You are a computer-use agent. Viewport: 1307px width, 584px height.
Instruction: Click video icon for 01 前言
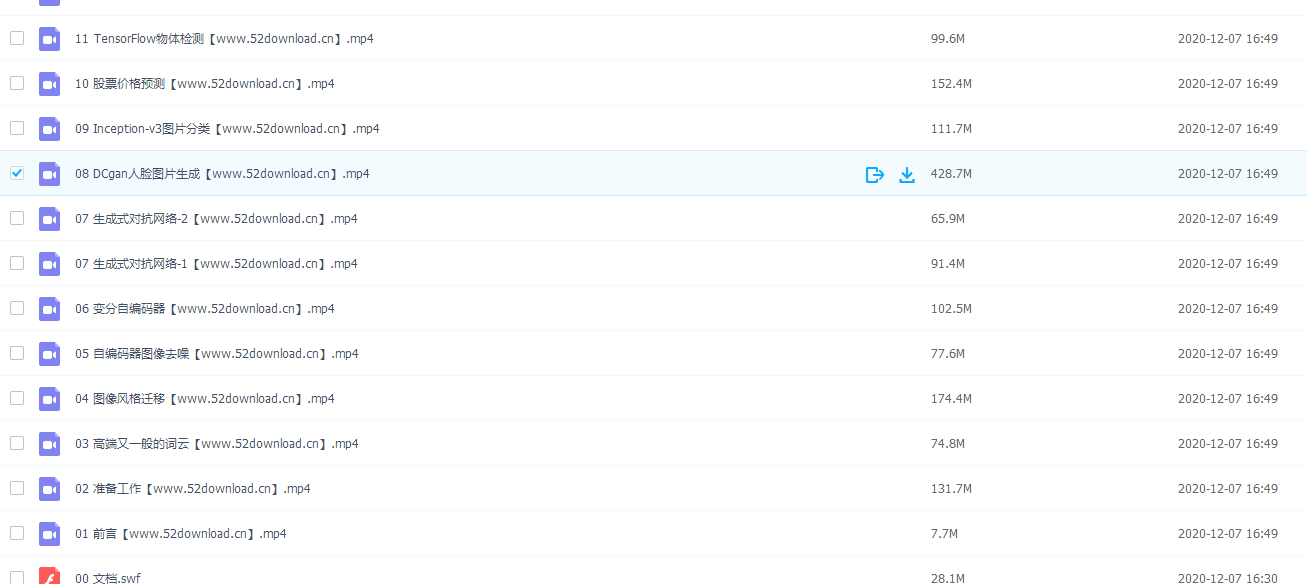click(49, 534)
